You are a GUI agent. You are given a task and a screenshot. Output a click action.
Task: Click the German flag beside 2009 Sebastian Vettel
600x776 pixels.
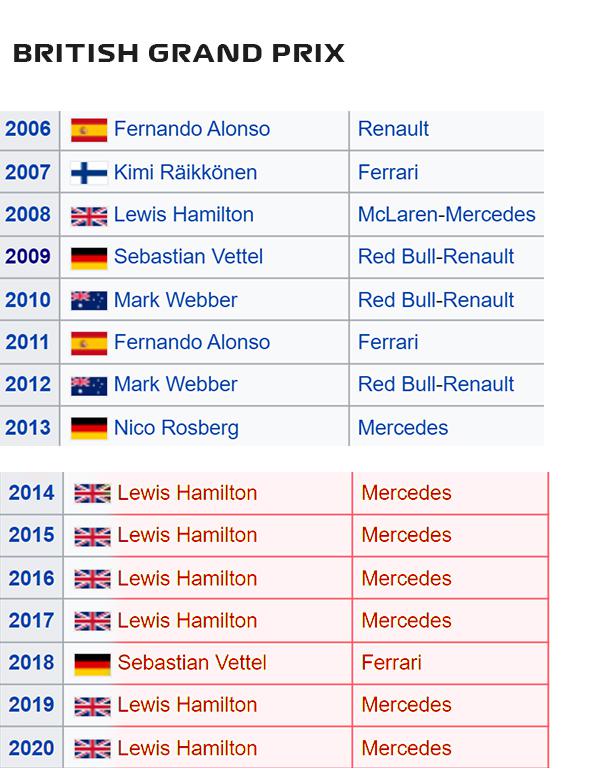[x=89, y=258]
